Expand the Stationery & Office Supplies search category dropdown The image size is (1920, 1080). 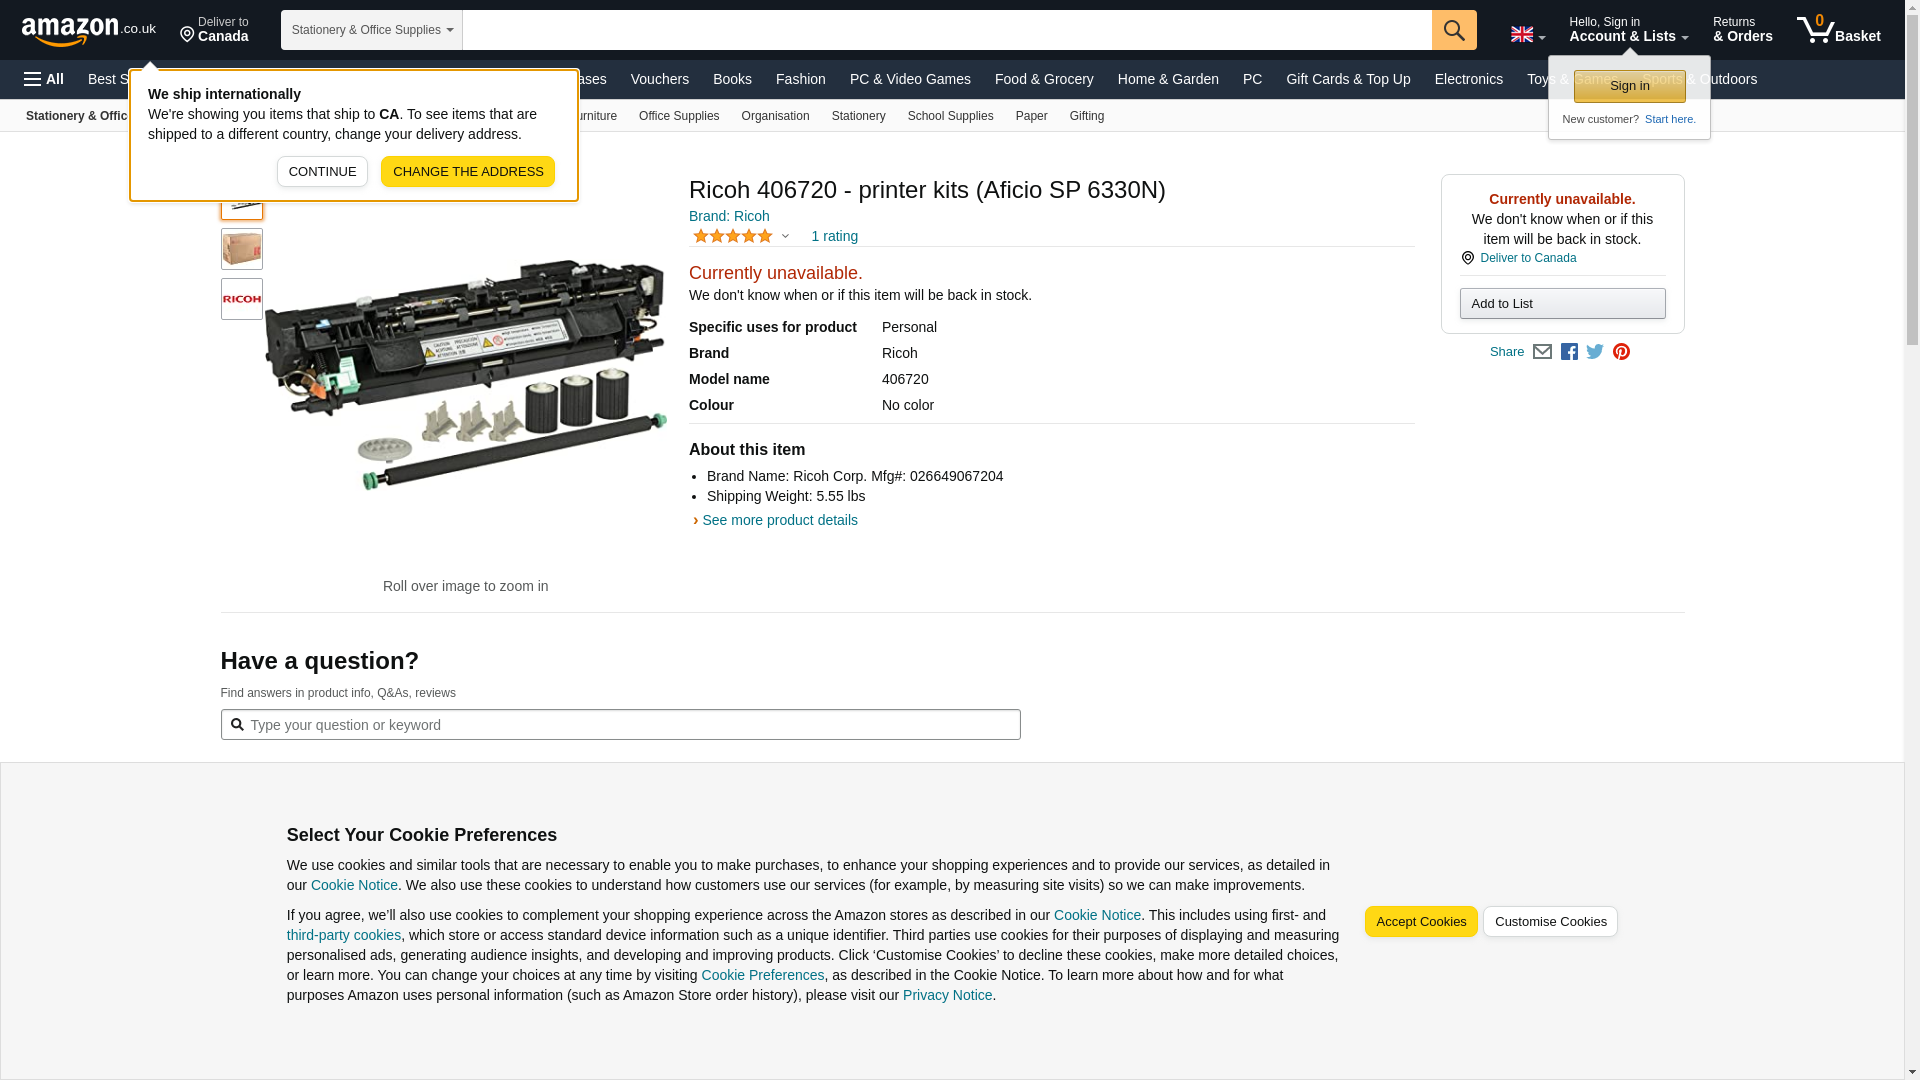coord(371,30)
